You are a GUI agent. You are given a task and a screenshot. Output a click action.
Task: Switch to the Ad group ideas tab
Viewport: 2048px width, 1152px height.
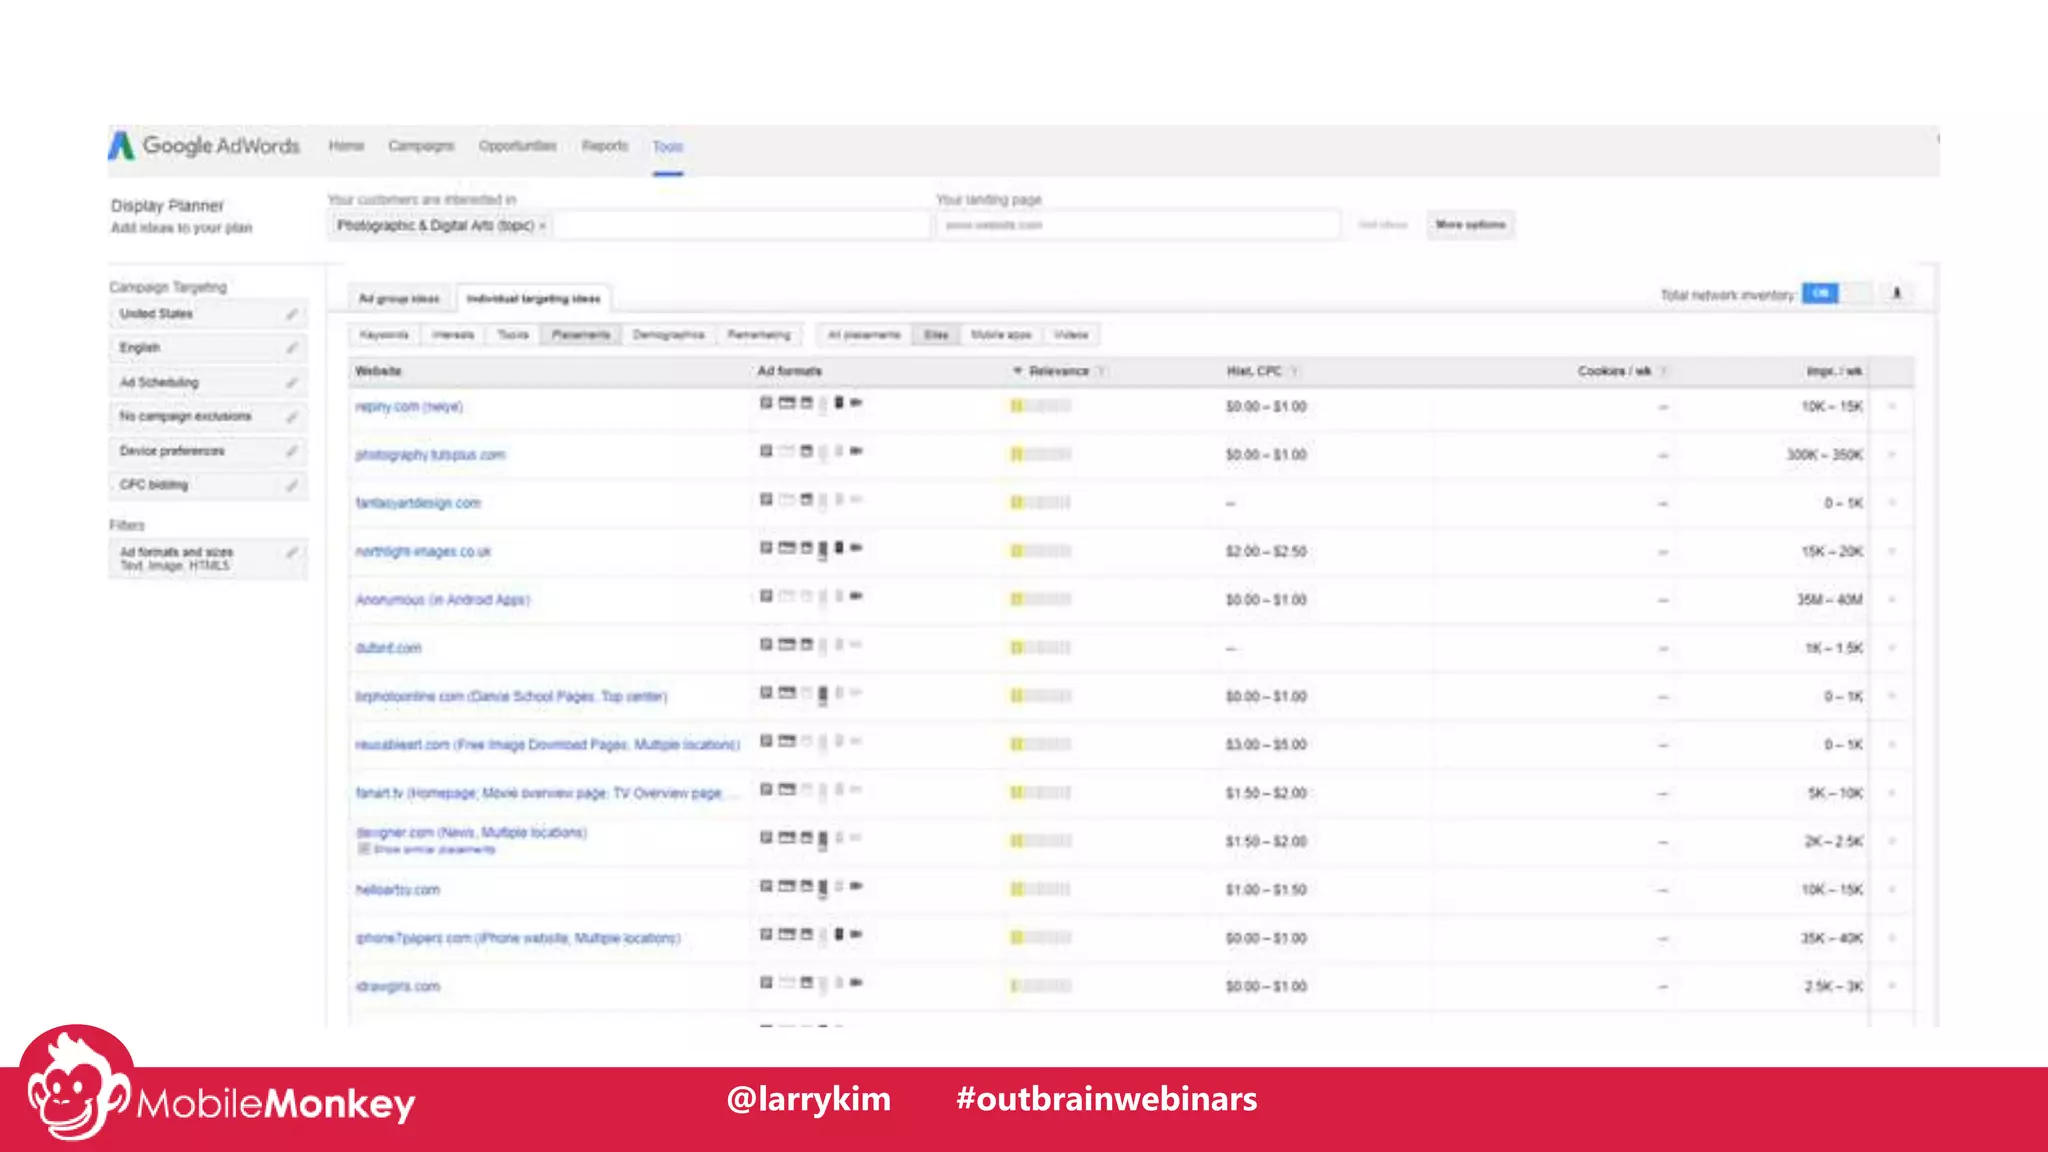[399, 299]
